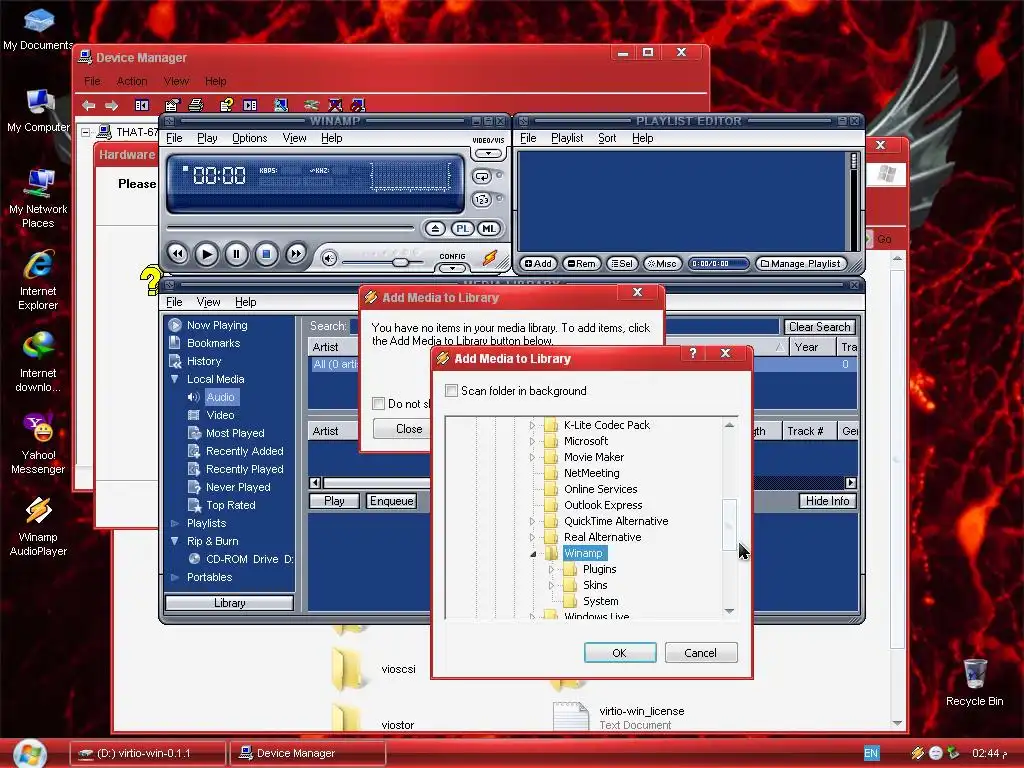Click the Winamp seek bar
The image size is (1024, 768).
coord(291,228)
